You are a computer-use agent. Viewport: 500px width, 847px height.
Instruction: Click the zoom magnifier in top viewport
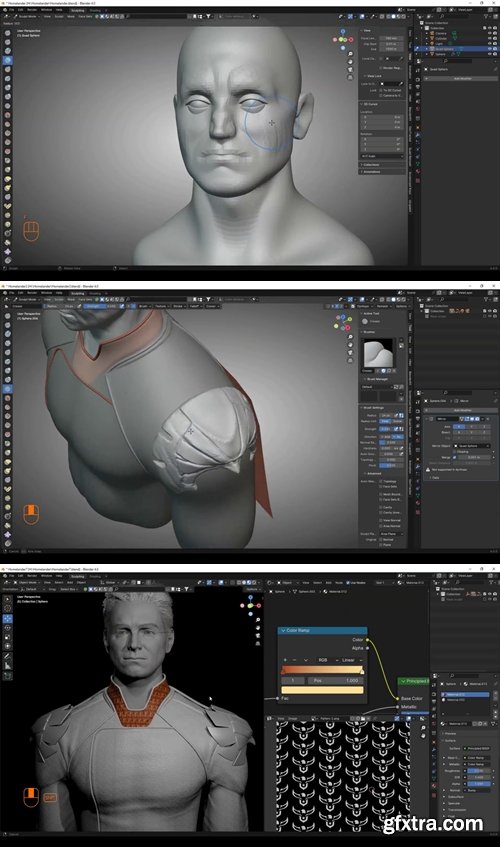[350, 54]
